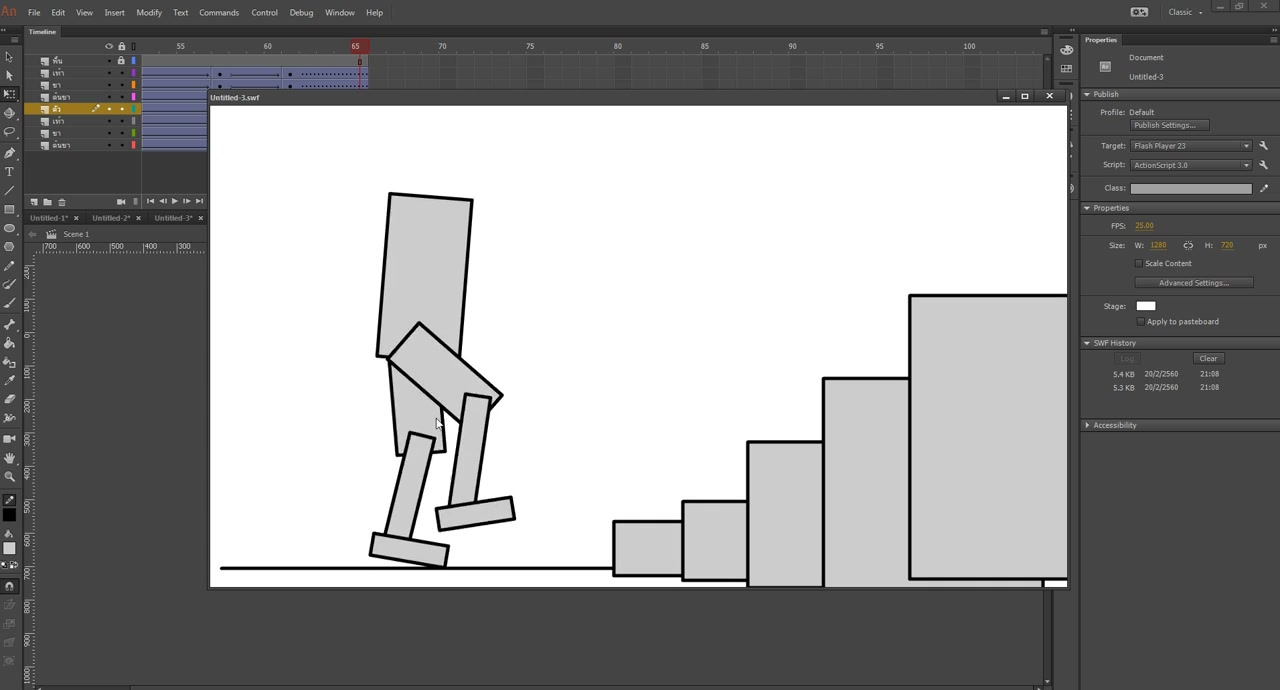Open the Stage color swatch
The height and width of the screenshot is (690, 1280).
point(1146,307)
